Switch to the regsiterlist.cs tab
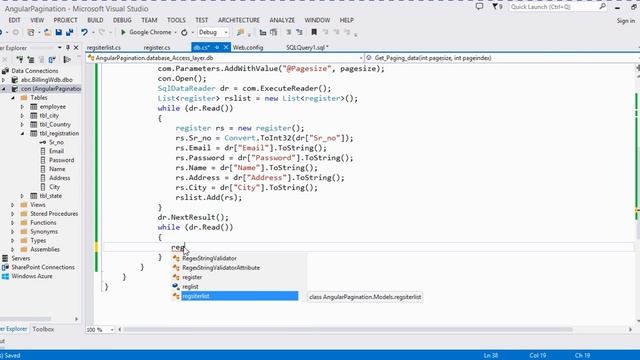The width and height of the screenshot is (640, 360). [104, 47]
